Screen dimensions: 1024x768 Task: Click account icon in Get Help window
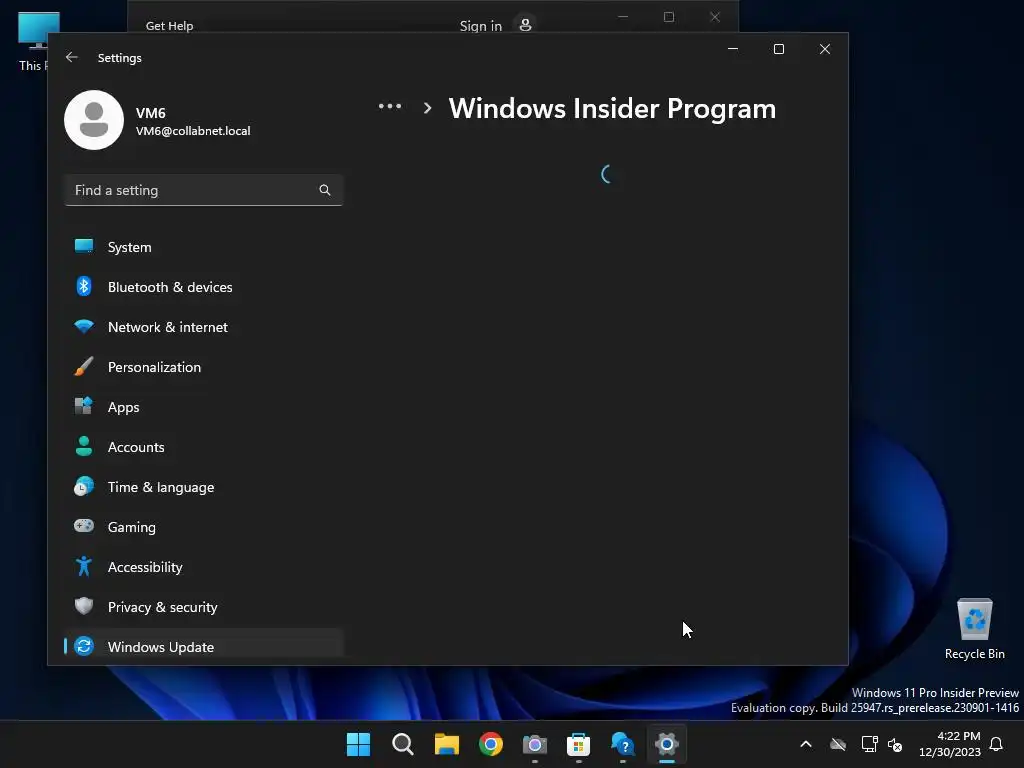pos(525,25)
